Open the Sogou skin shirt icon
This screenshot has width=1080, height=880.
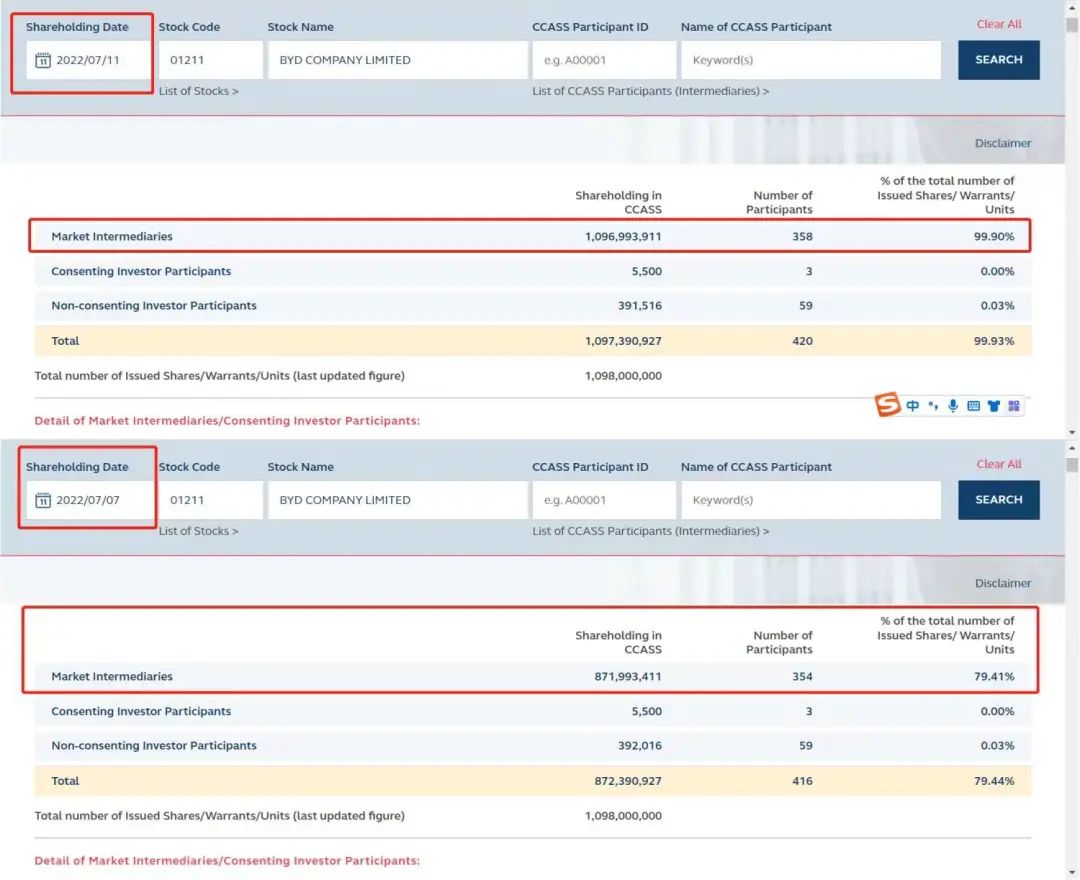[993, 406]
